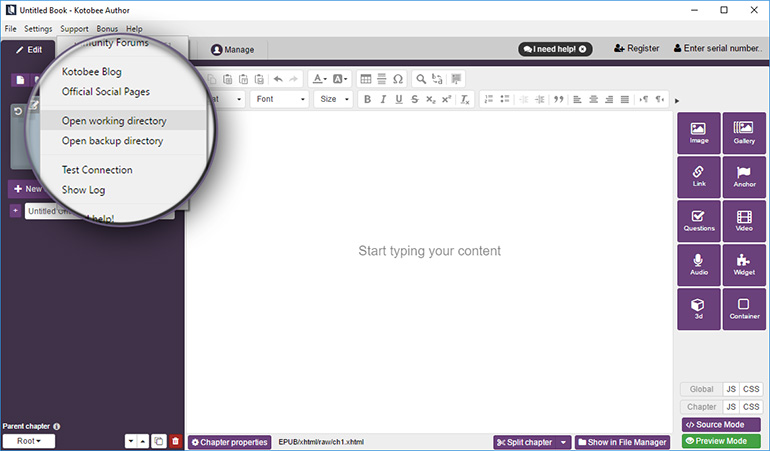Delete chapter with red trash icon
The width and height of the screenshot is (770, 451).
(175, 441)
